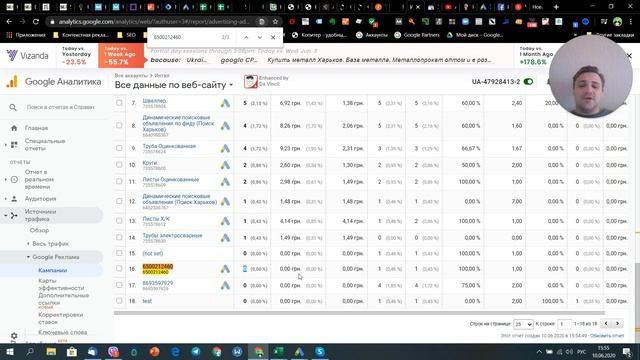Click the К строке row number field
Viewport: 640px width, 360px height.
click(x=564, y=324)
